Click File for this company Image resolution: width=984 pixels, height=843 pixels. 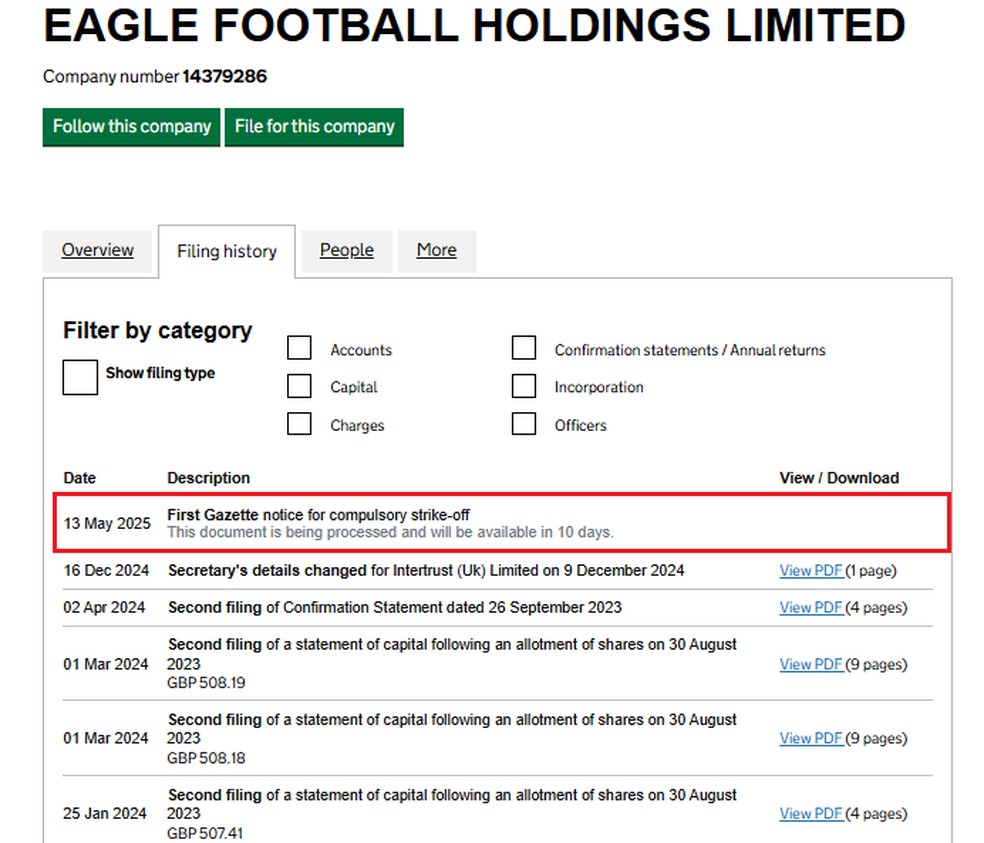(314, 127)
